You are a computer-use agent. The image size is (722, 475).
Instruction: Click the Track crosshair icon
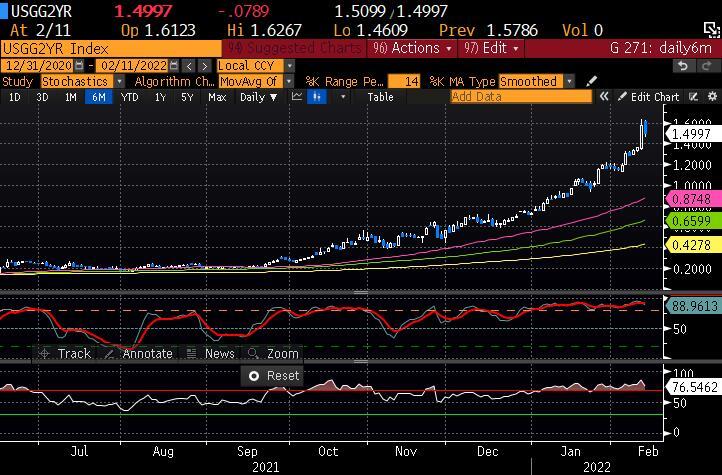coord(44,353)
